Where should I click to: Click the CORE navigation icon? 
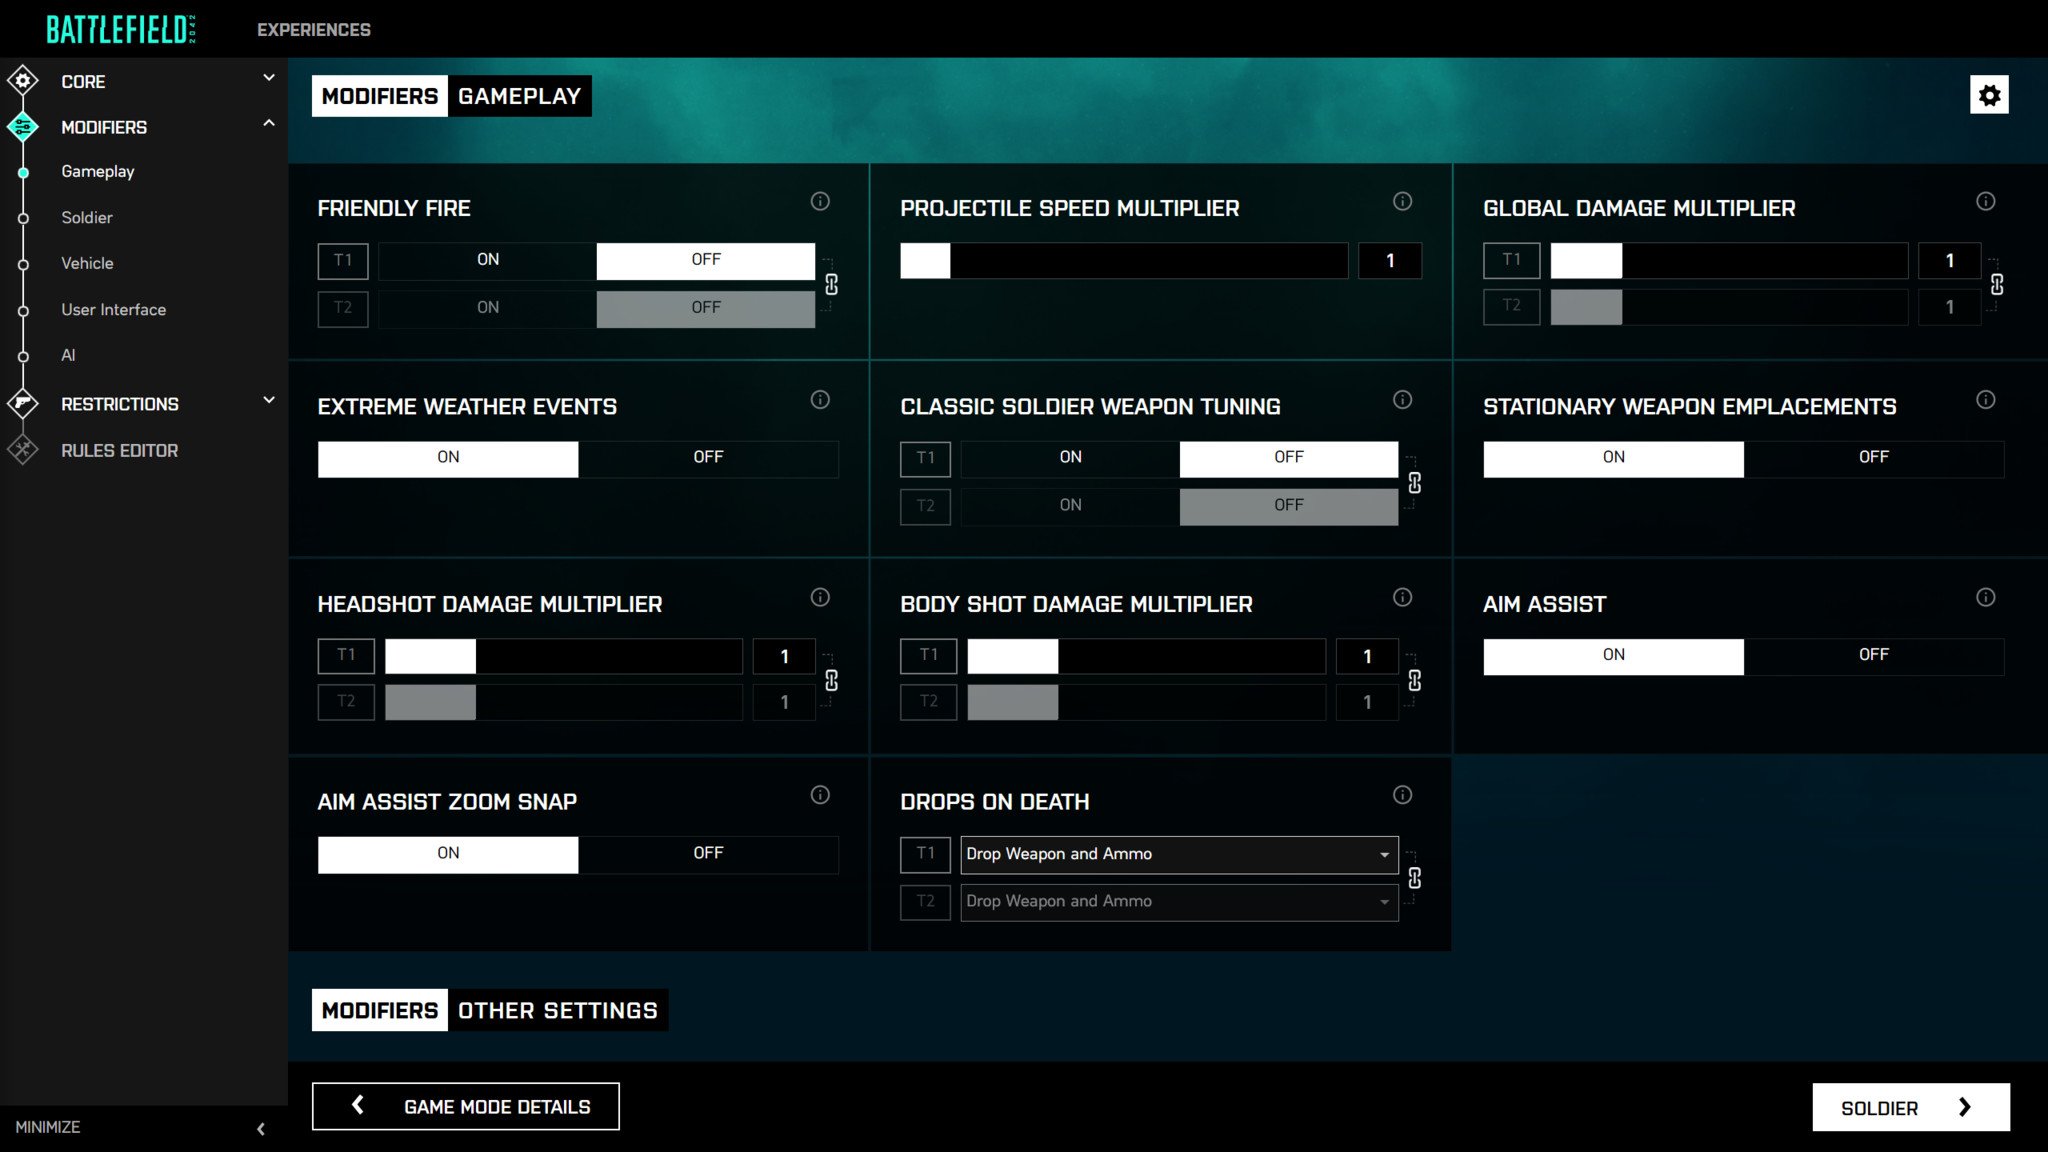click(x=23, y=80)
